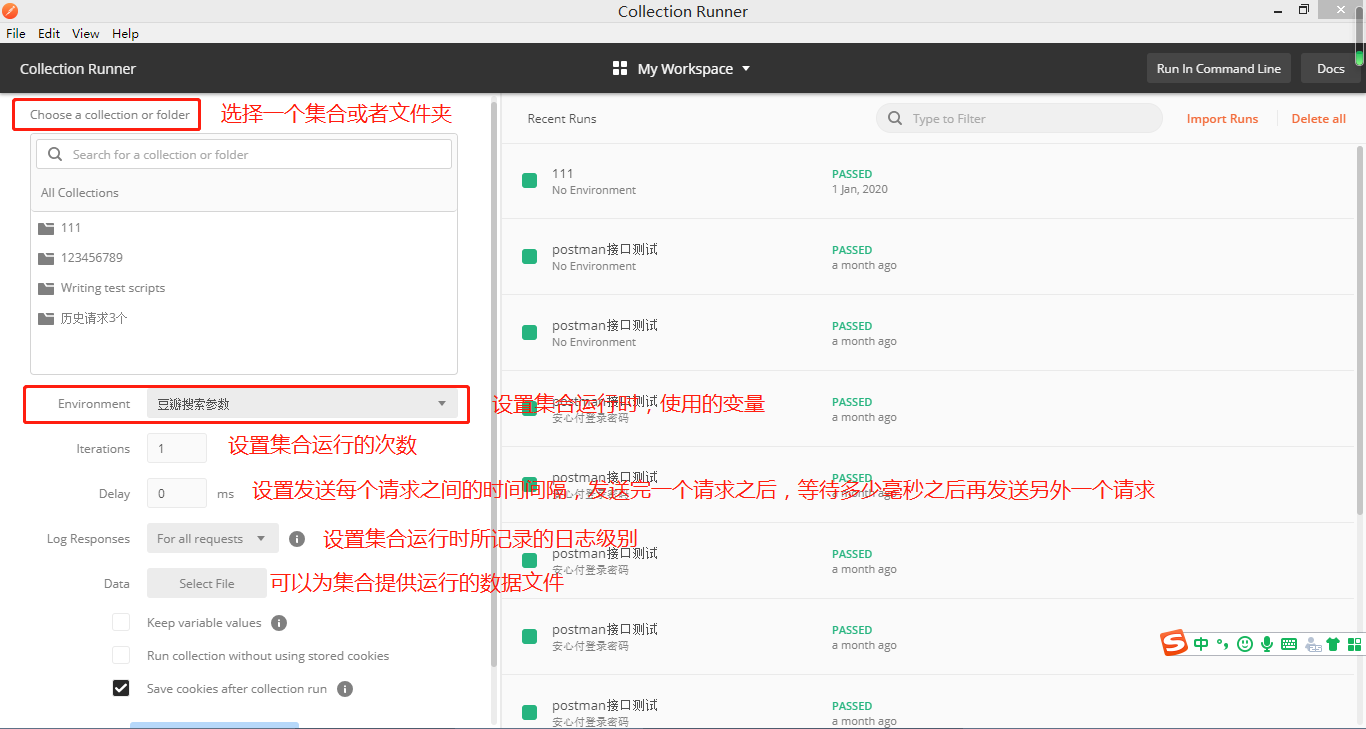Click the recent runs list scrollbar

pos(1360,330)
